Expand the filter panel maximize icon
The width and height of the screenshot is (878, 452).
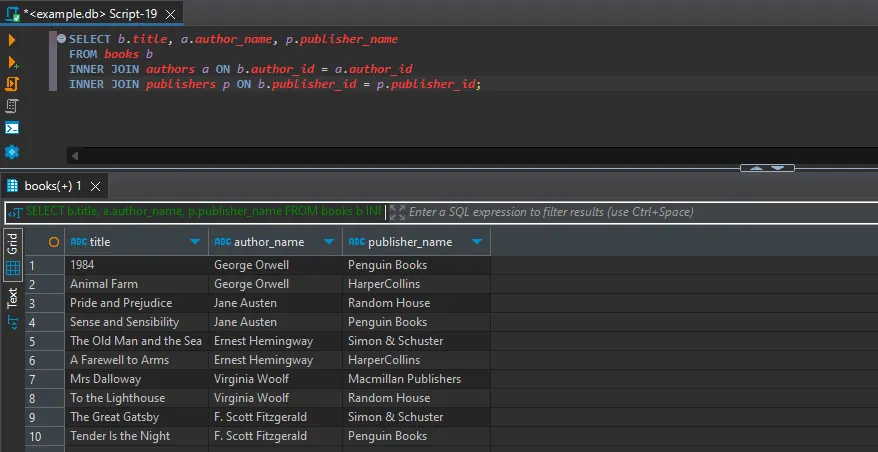397,212
